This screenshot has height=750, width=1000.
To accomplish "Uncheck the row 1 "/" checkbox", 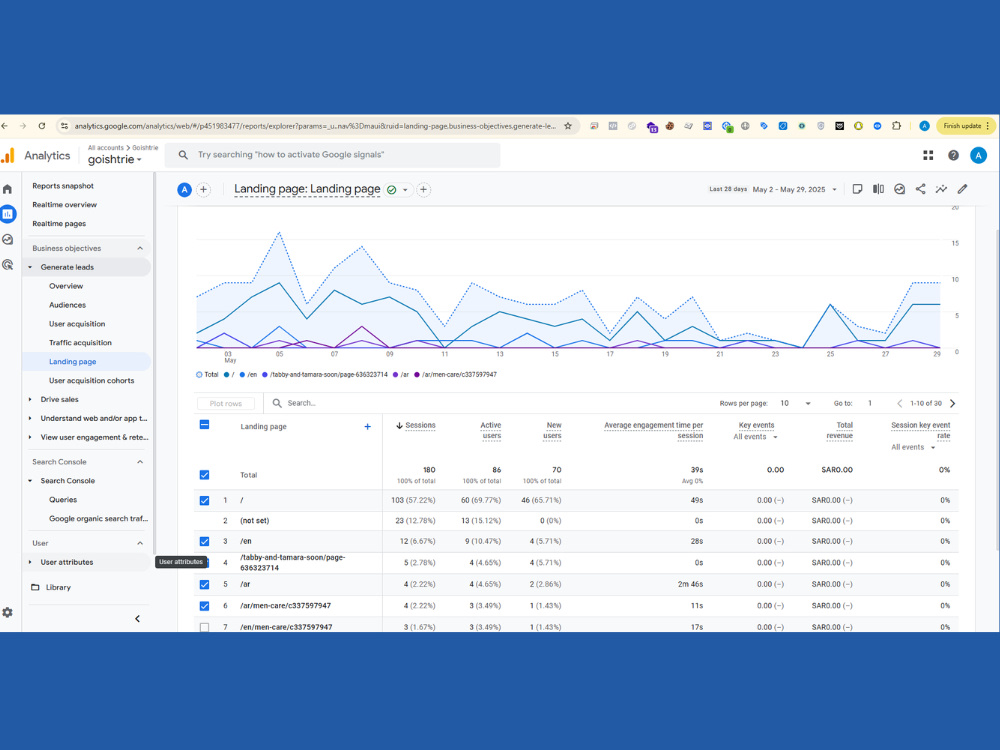I will (x=204, y=501).
